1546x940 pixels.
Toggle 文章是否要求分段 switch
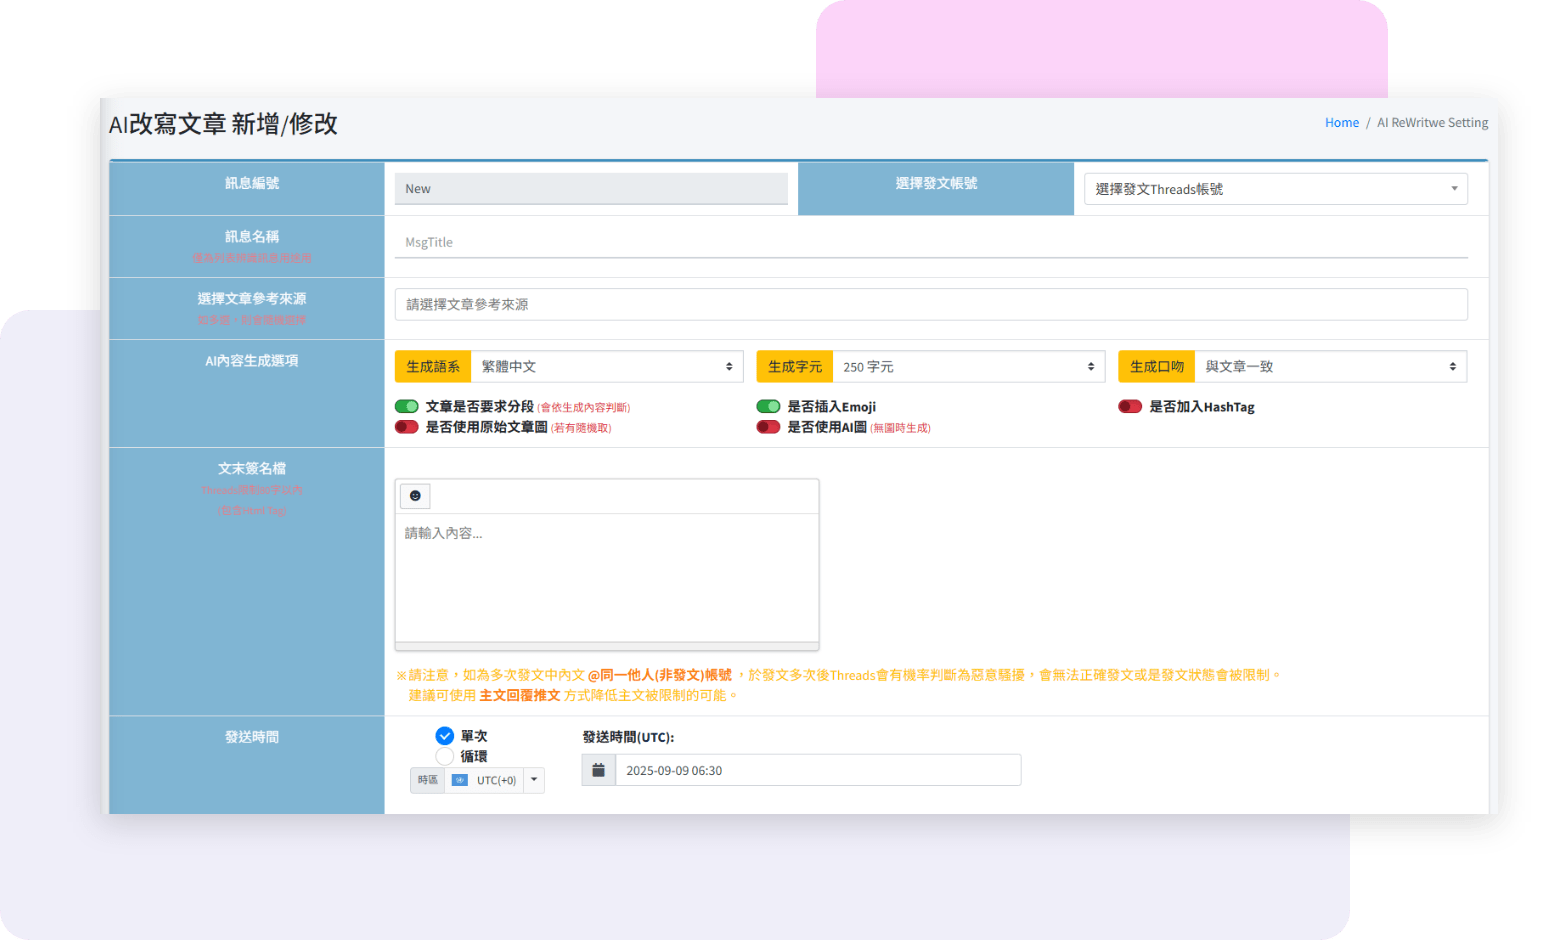[x=407, y=407]
